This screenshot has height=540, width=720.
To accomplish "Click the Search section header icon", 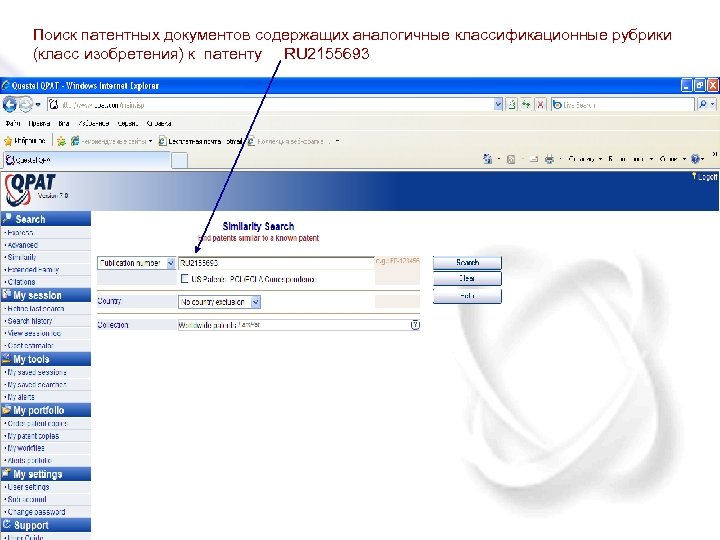I will coord(7,219).
